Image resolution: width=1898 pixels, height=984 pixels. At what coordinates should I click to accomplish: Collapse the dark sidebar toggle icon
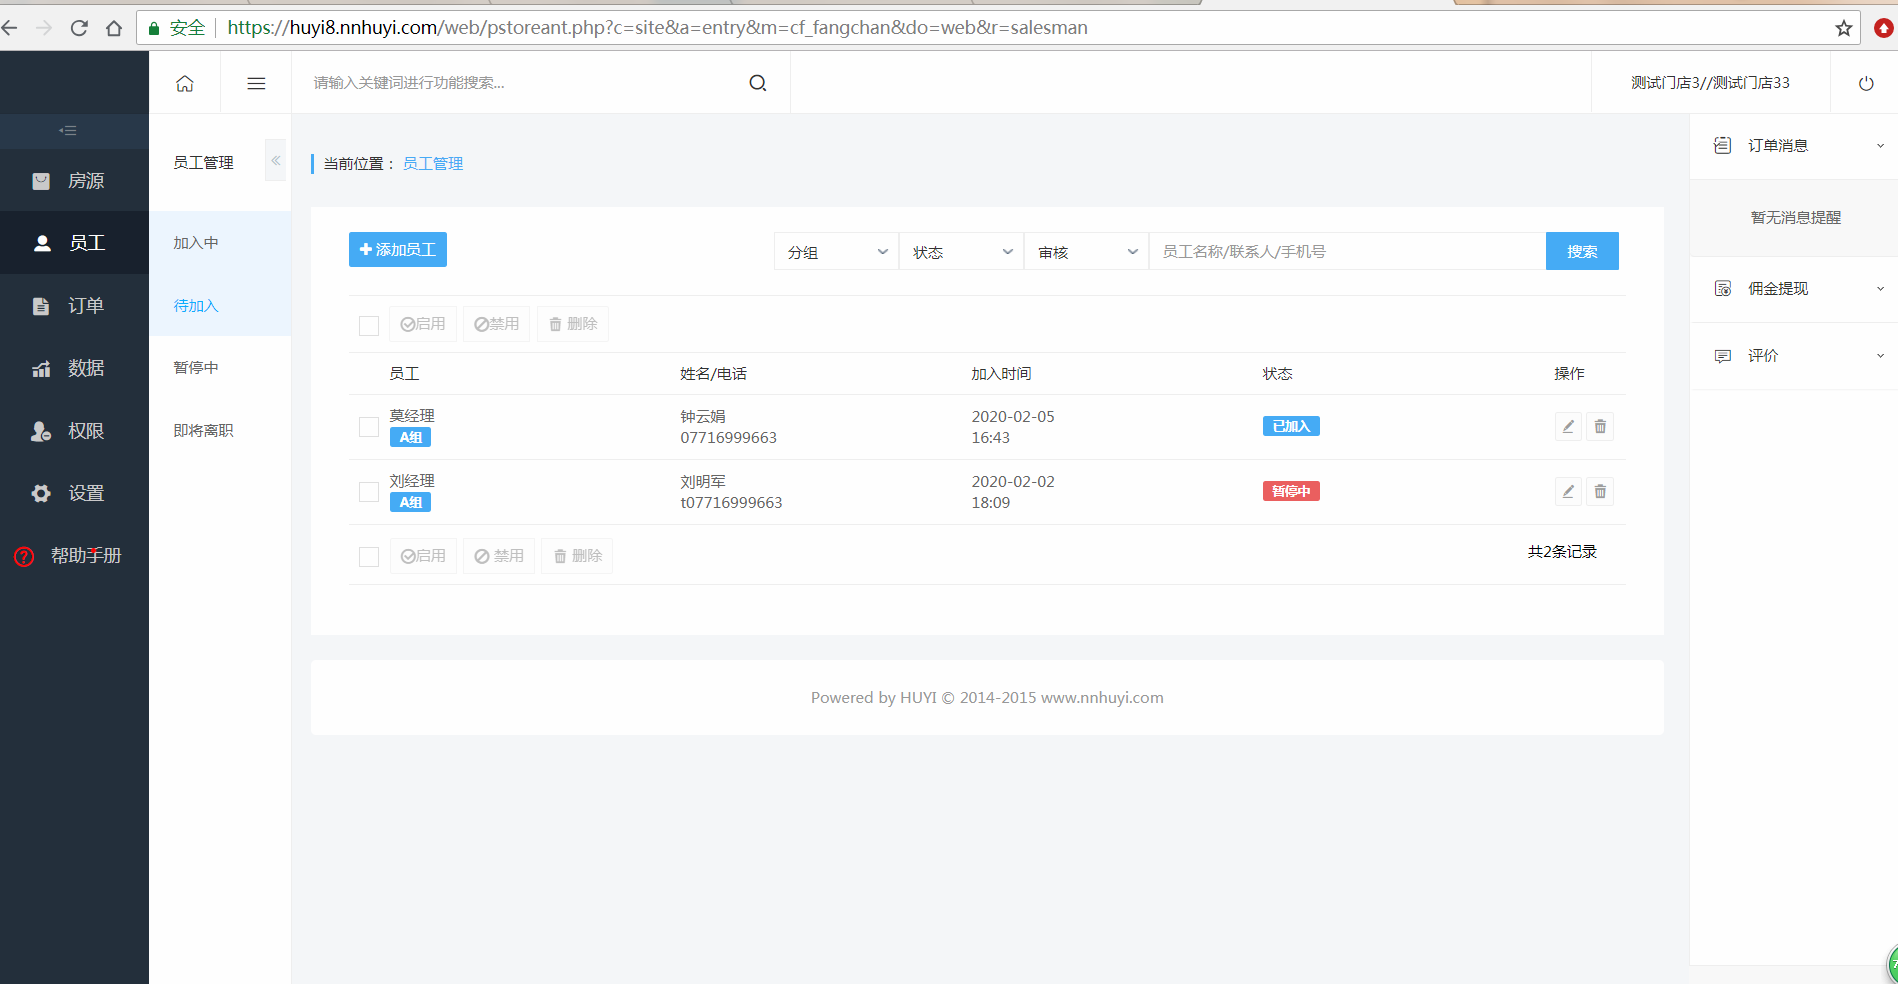(68, 130)
